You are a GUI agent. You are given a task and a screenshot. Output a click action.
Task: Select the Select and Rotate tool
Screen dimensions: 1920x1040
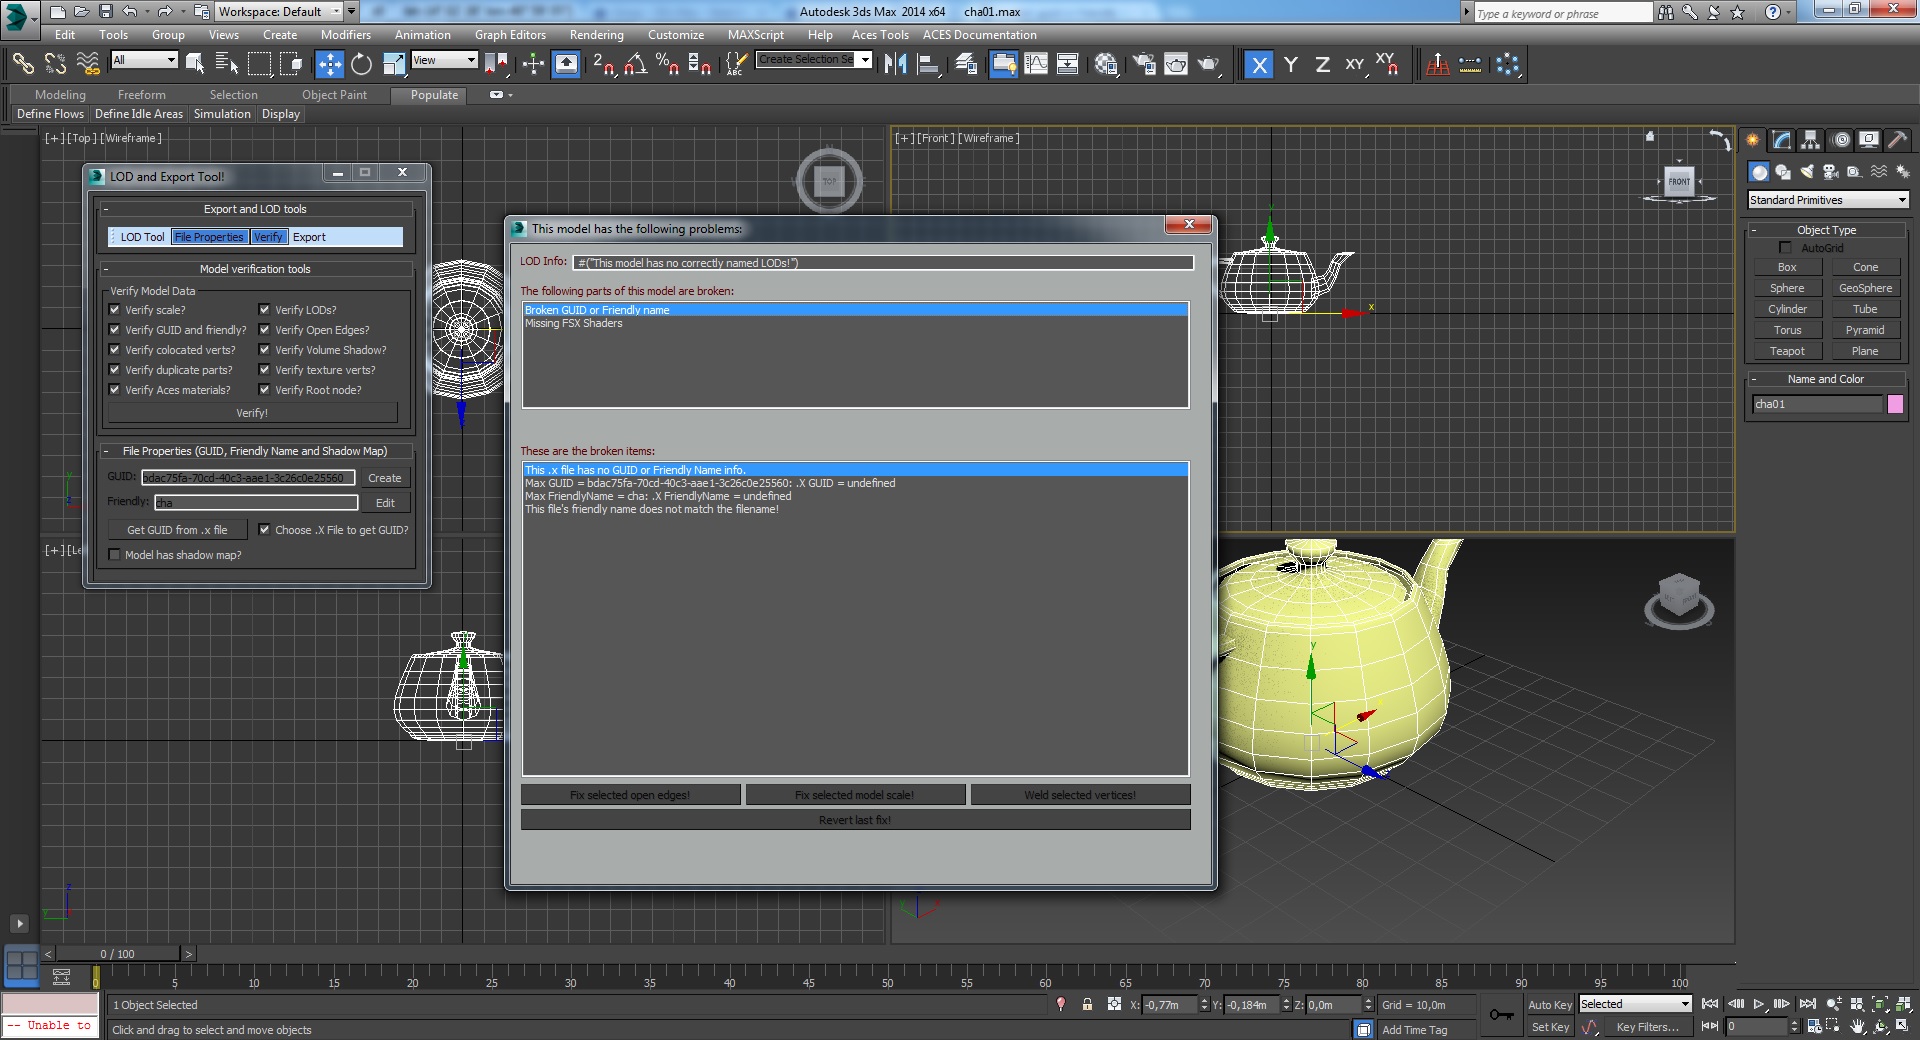361,64
